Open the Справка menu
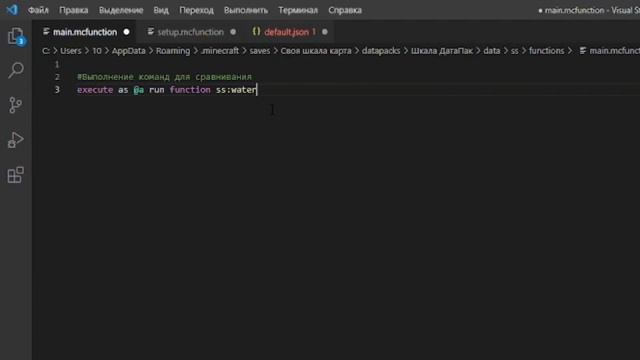The width and height of the screenshot is (640, 360). [345, 10]
